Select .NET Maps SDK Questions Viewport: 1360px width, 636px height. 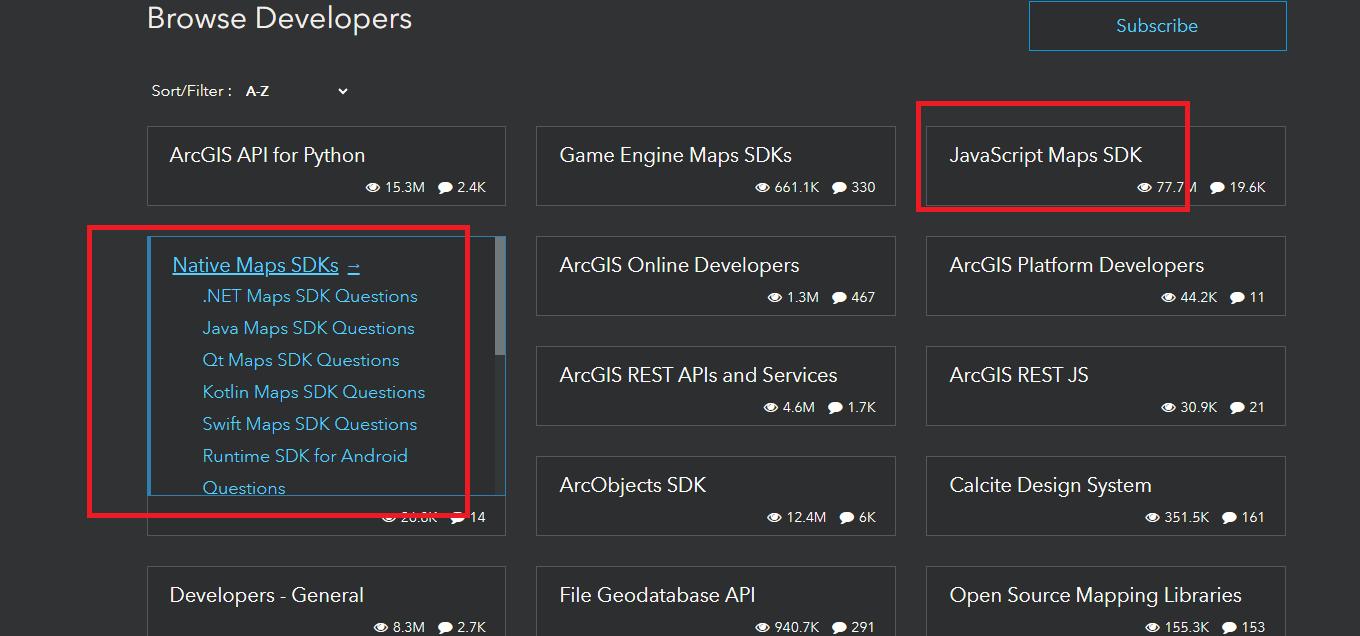coord(310,296)
